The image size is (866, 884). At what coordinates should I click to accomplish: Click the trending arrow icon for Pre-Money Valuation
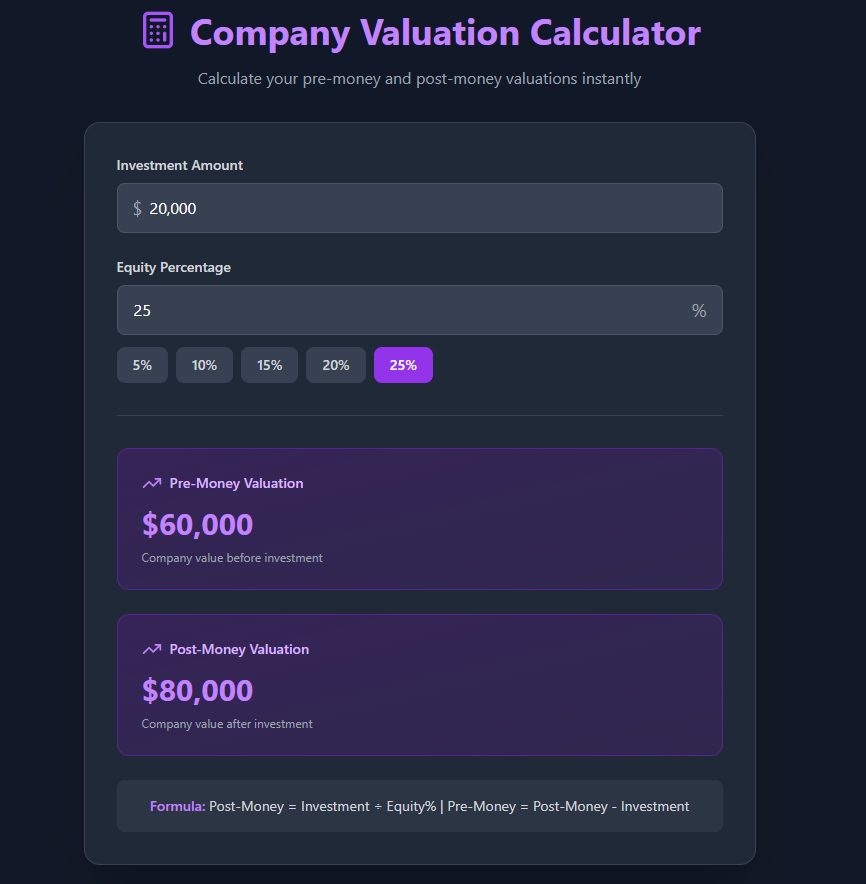coord(152,483)
